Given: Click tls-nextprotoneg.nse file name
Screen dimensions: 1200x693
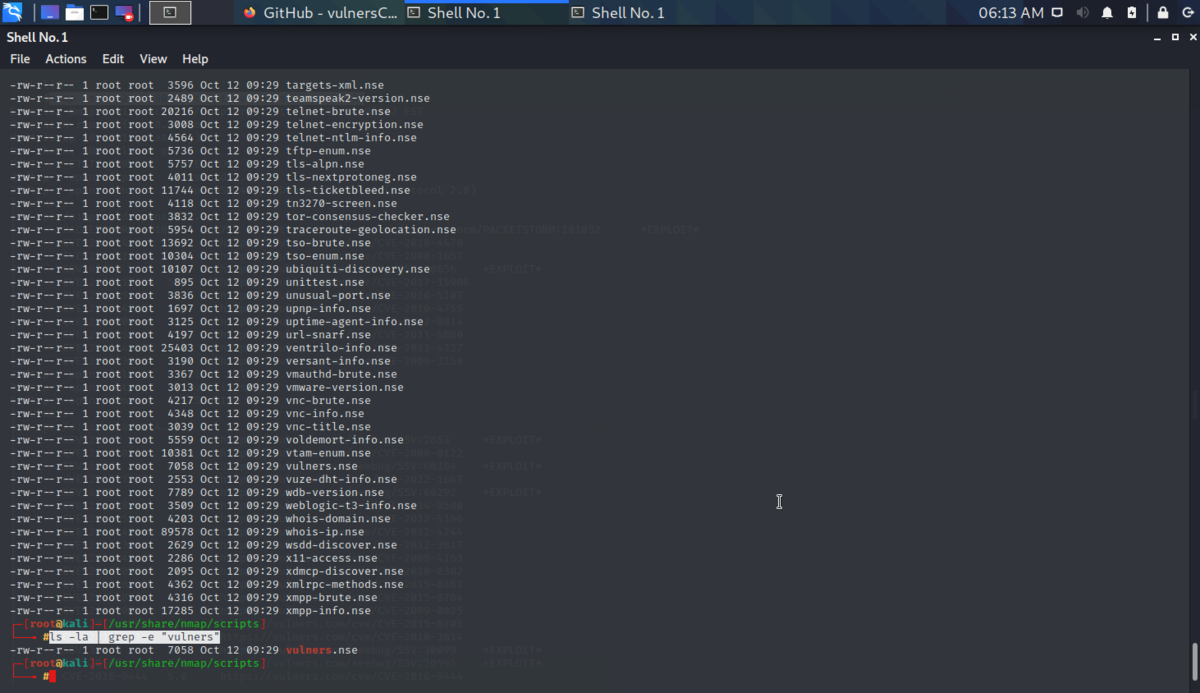Looking at the screenshot, I should 351,177.
